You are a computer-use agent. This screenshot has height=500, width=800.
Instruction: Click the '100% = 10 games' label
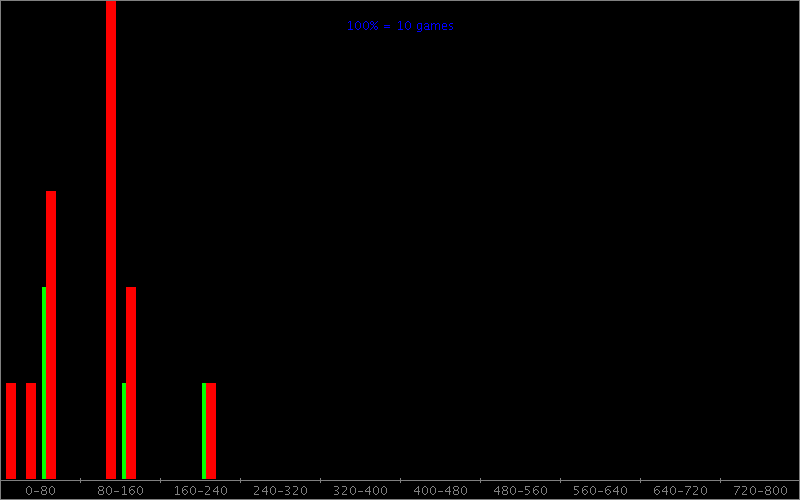pyautogui.click(x=400, y=26)
